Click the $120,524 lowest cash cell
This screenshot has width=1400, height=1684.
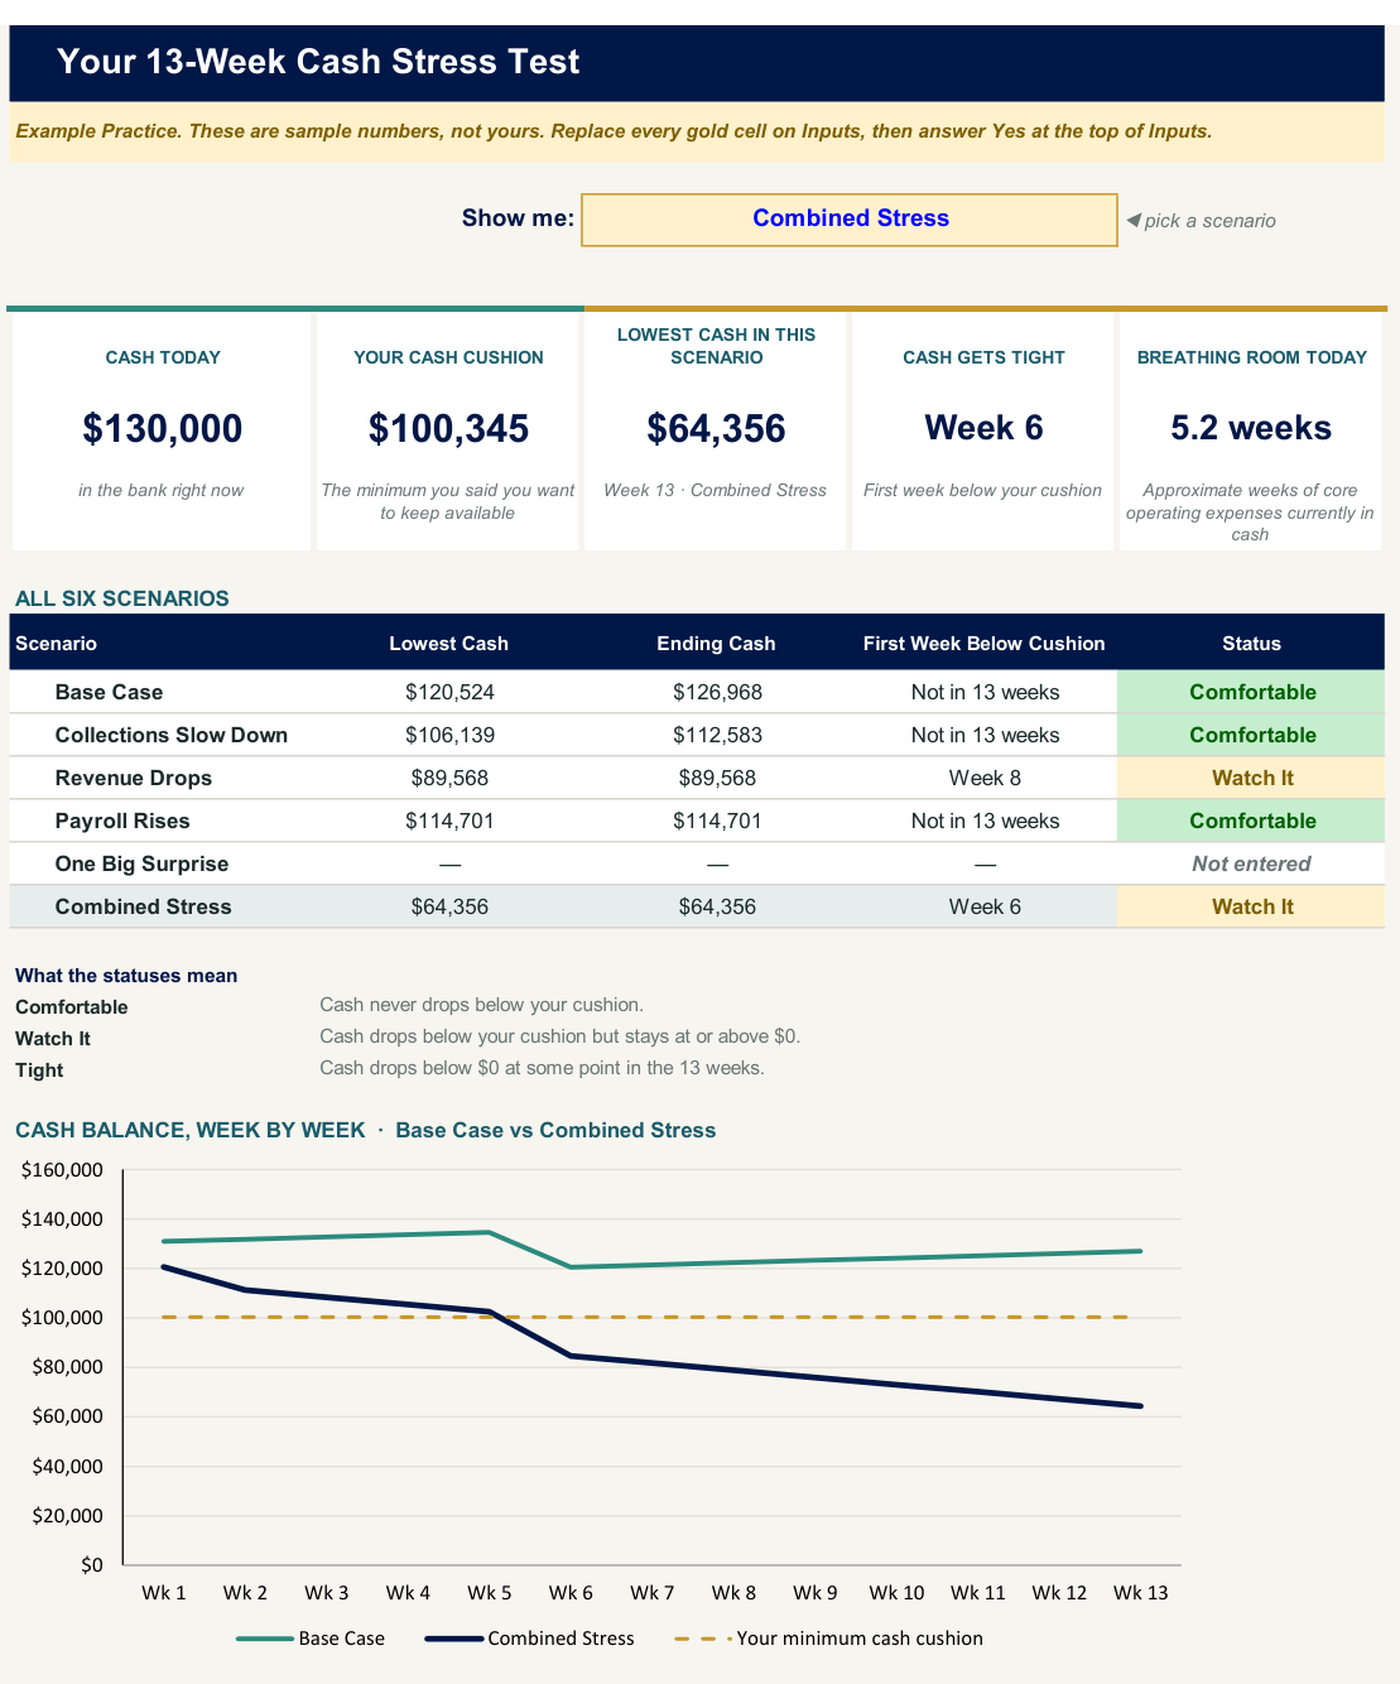450,692
